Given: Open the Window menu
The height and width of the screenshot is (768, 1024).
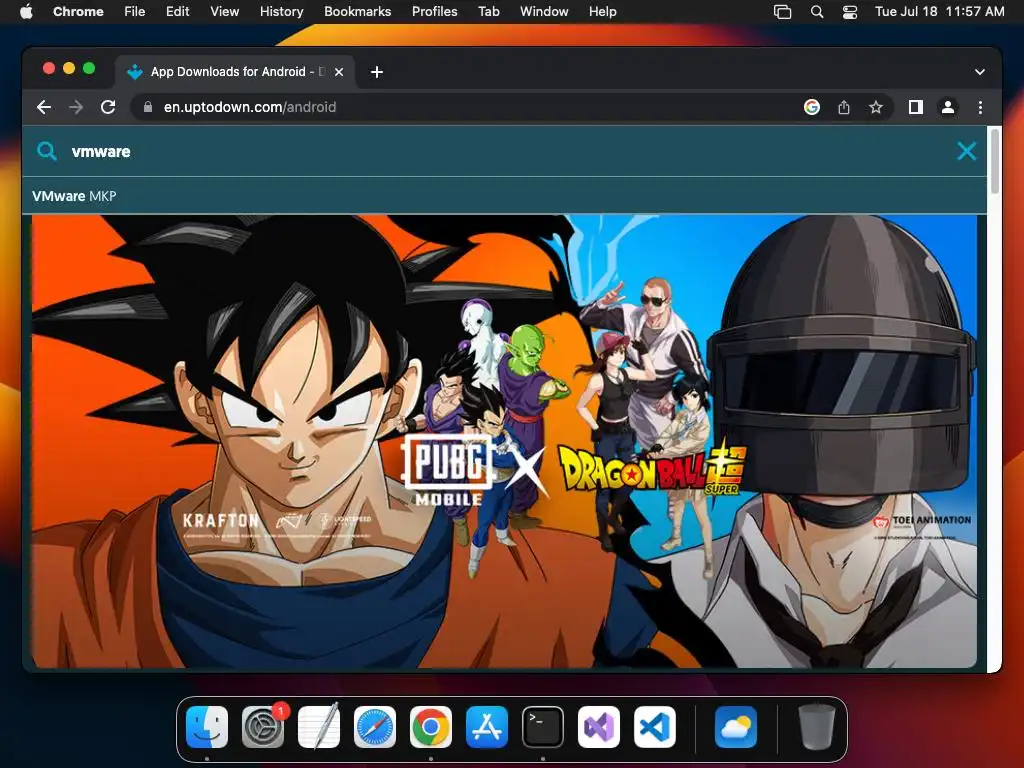Looking at the screenshot, I should click(544, 12).
